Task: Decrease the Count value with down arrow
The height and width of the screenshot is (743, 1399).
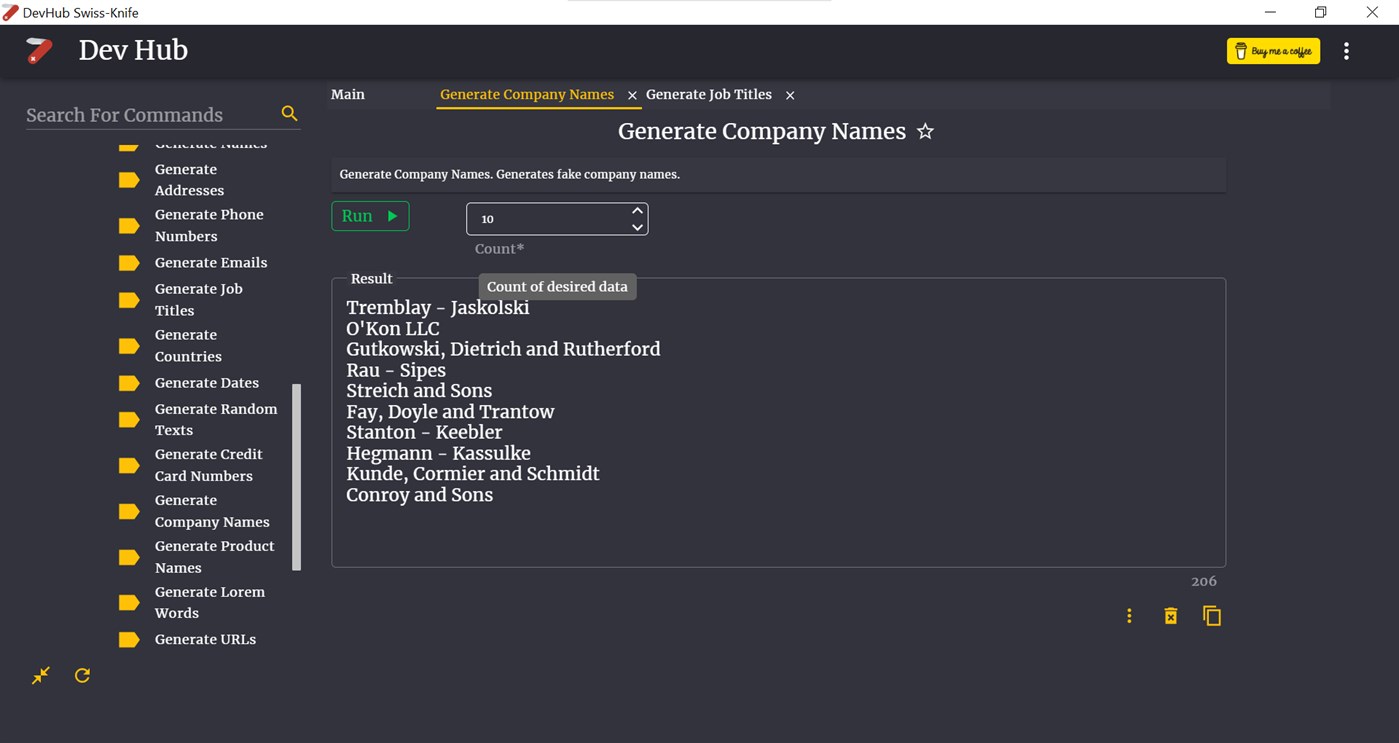Action: (637, 227)
